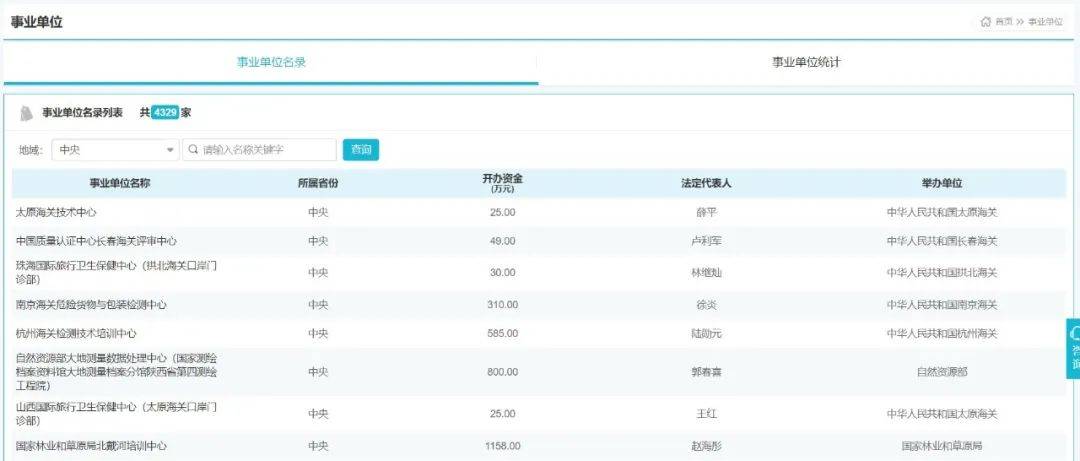Click 国家林业和草原局北戴河培训中心 entry
This screenshot has width=1080, height=461.
pos(91,446)
